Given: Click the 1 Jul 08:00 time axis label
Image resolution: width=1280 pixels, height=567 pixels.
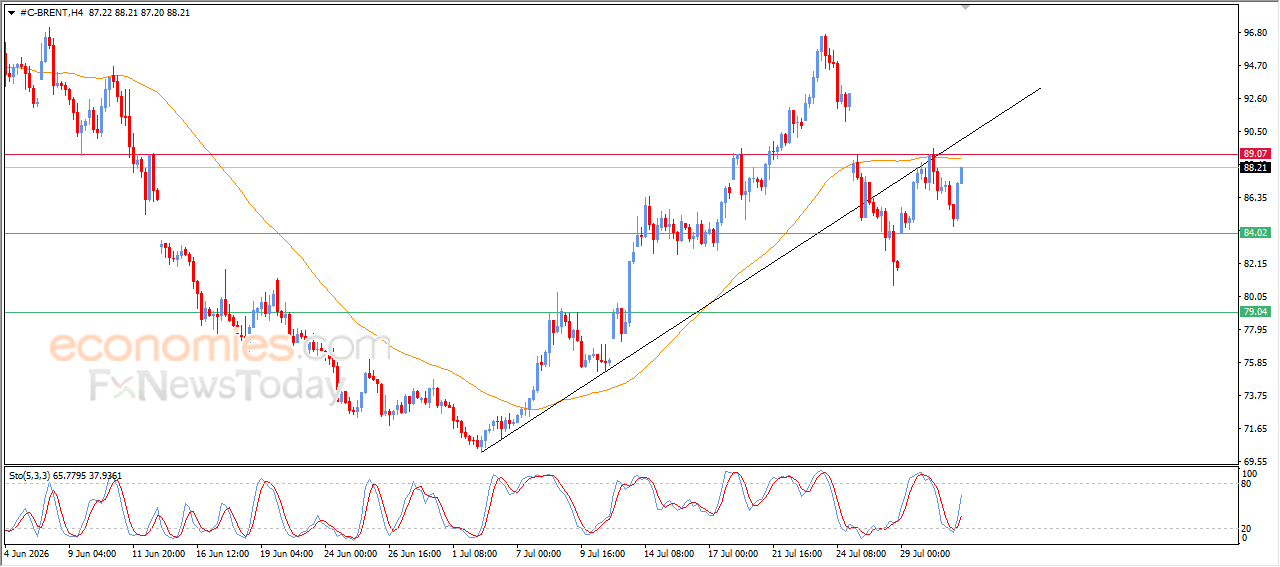Looking at the screenshot, I should (476, 552).
